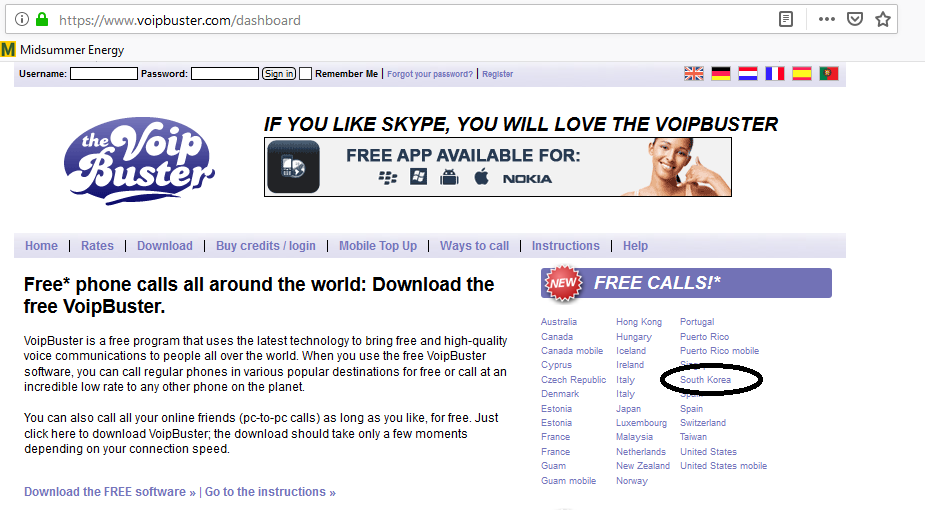Open the Rates menu item
The height and width of the screenshot is (510, 925).
tap(97, 246)
